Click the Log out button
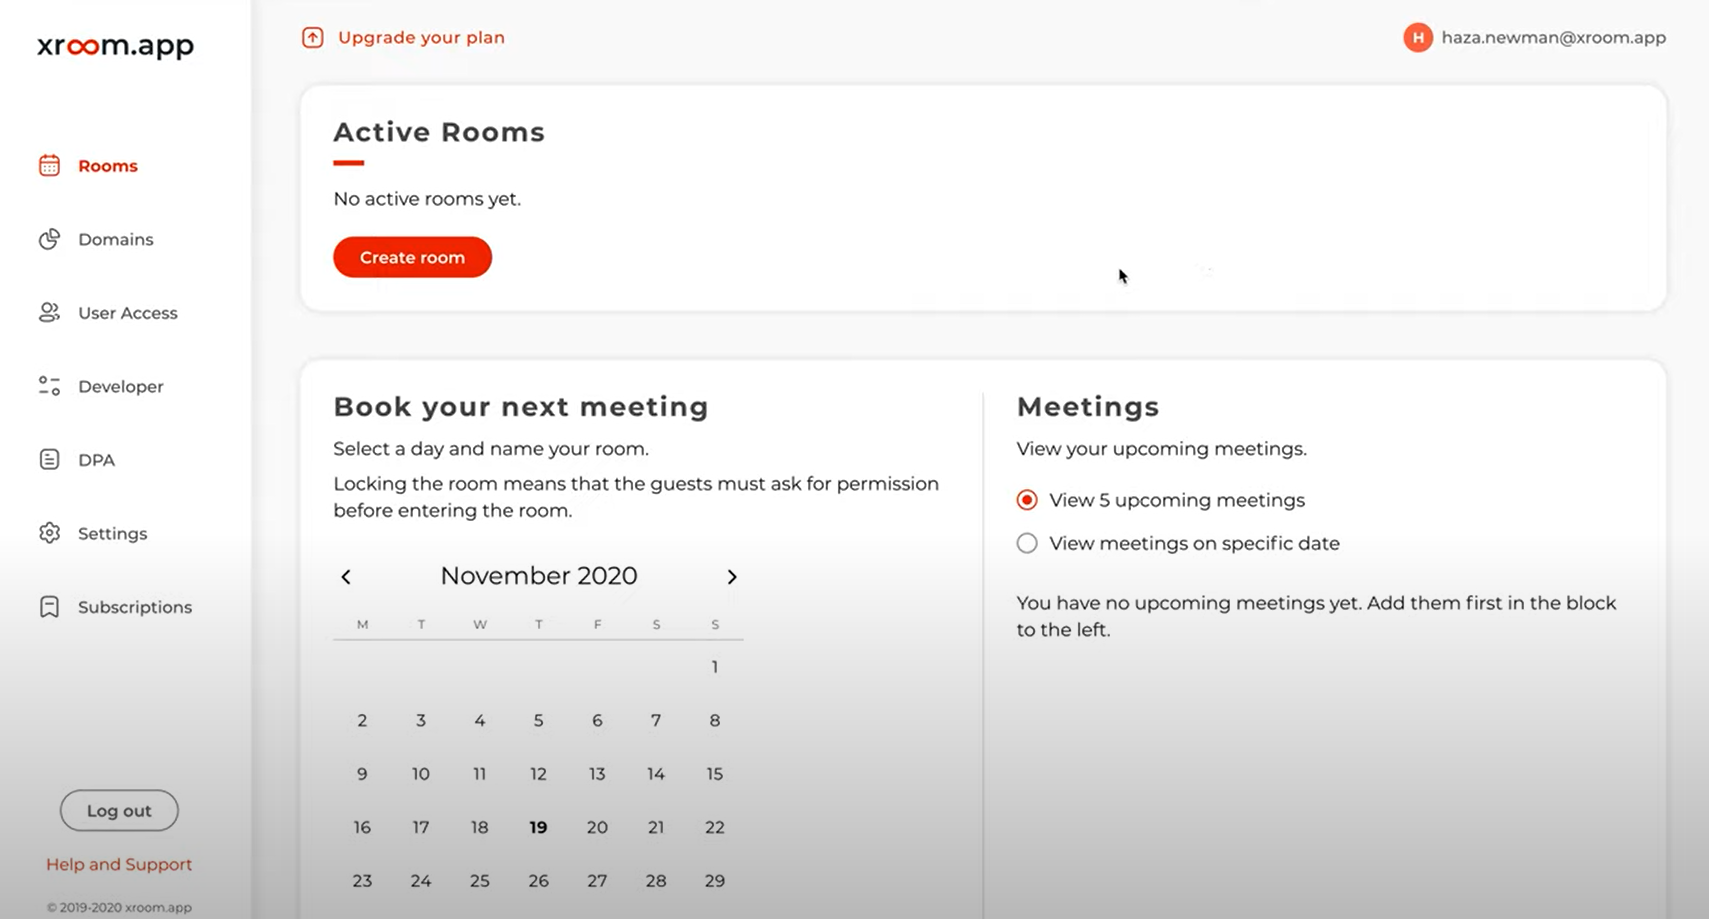The width and height of the screenshot is (1709, 919). 119,811
